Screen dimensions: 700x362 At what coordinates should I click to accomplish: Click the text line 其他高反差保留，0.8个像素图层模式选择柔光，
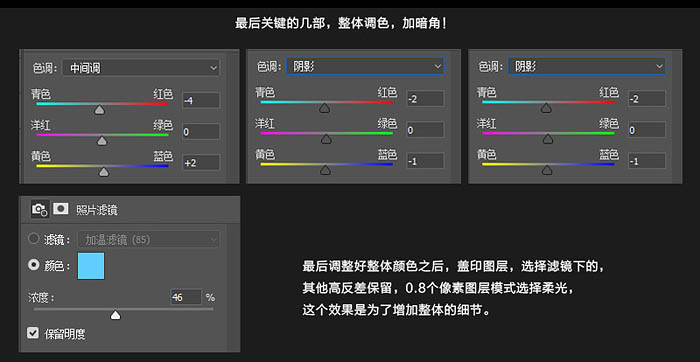[438, 288]
